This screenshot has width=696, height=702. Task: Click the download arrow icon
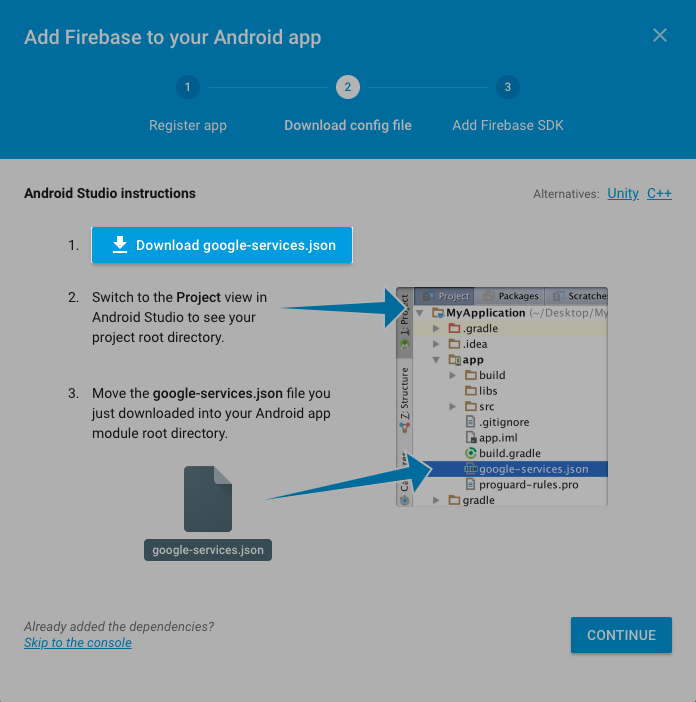point(120,245)
